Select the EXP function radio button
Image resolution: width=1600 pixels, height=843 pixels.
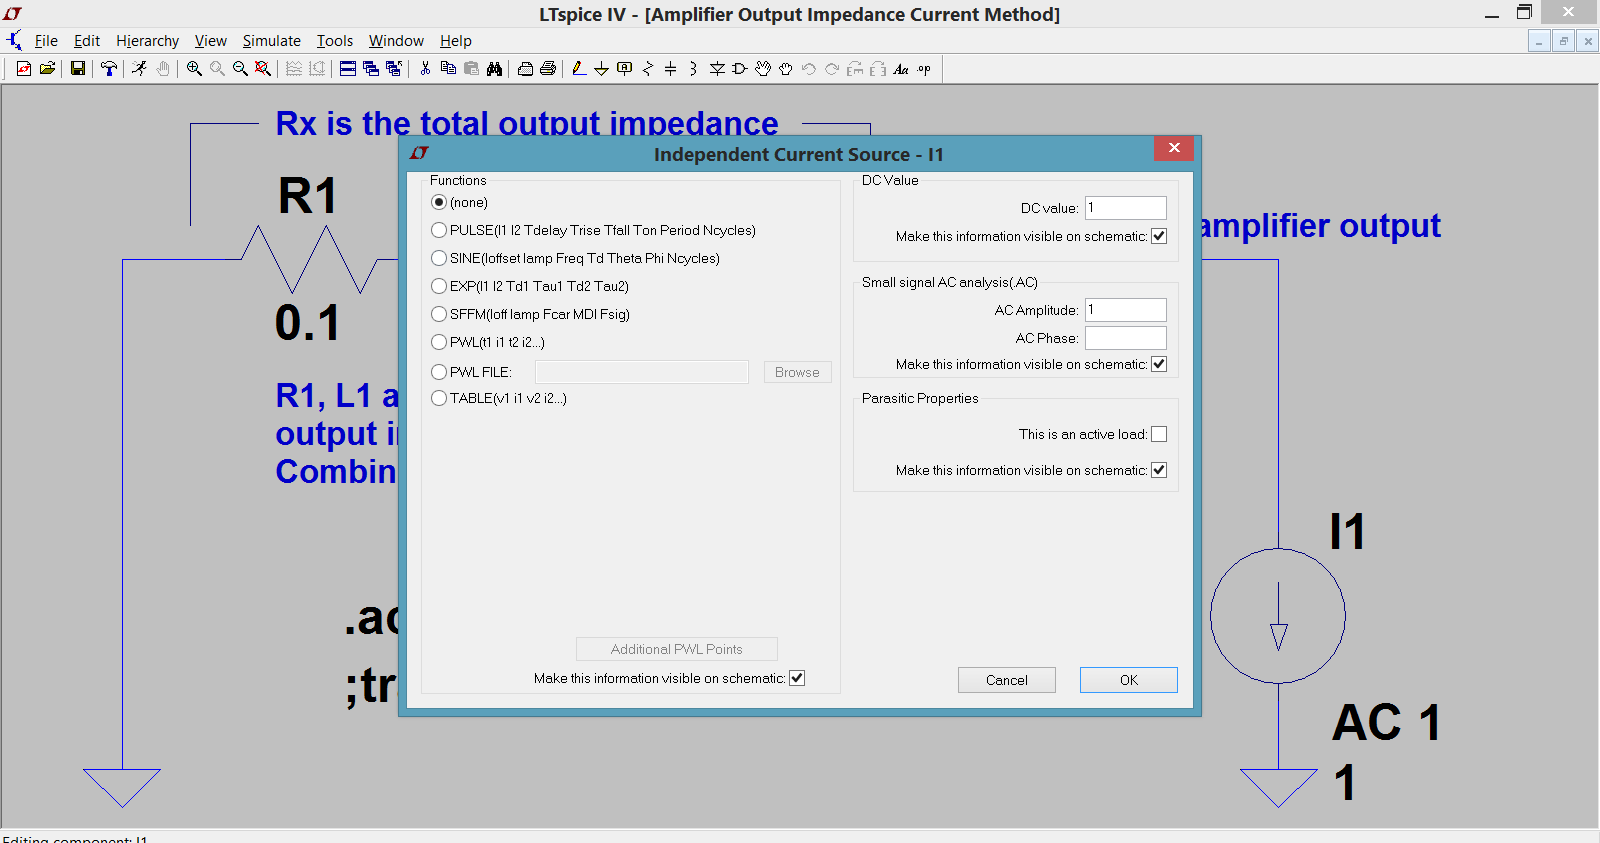(439, 286)
